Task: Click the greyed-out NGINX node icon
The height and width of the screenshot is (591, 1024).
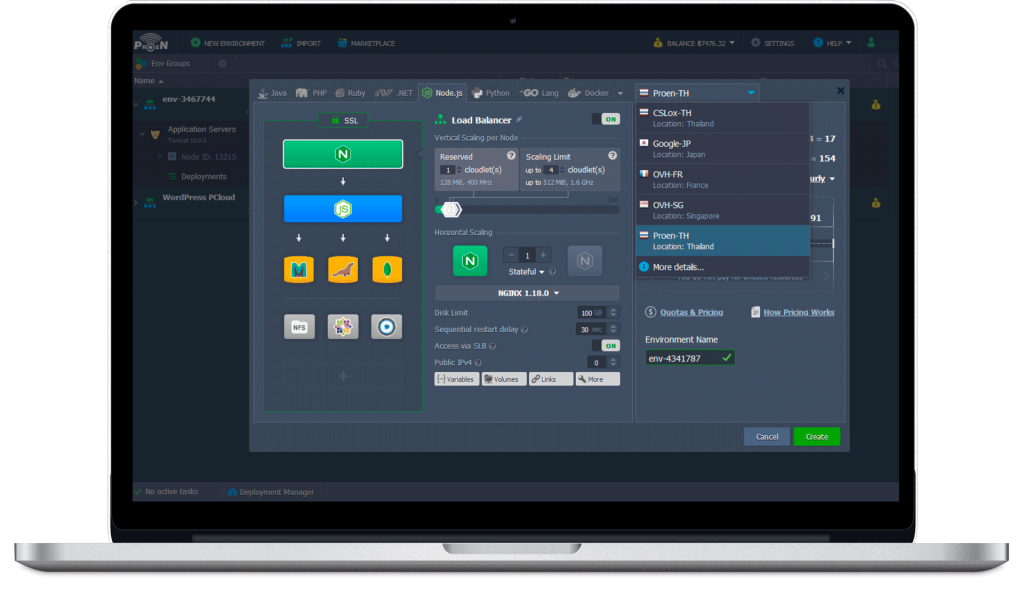Action: coord(584,261)
